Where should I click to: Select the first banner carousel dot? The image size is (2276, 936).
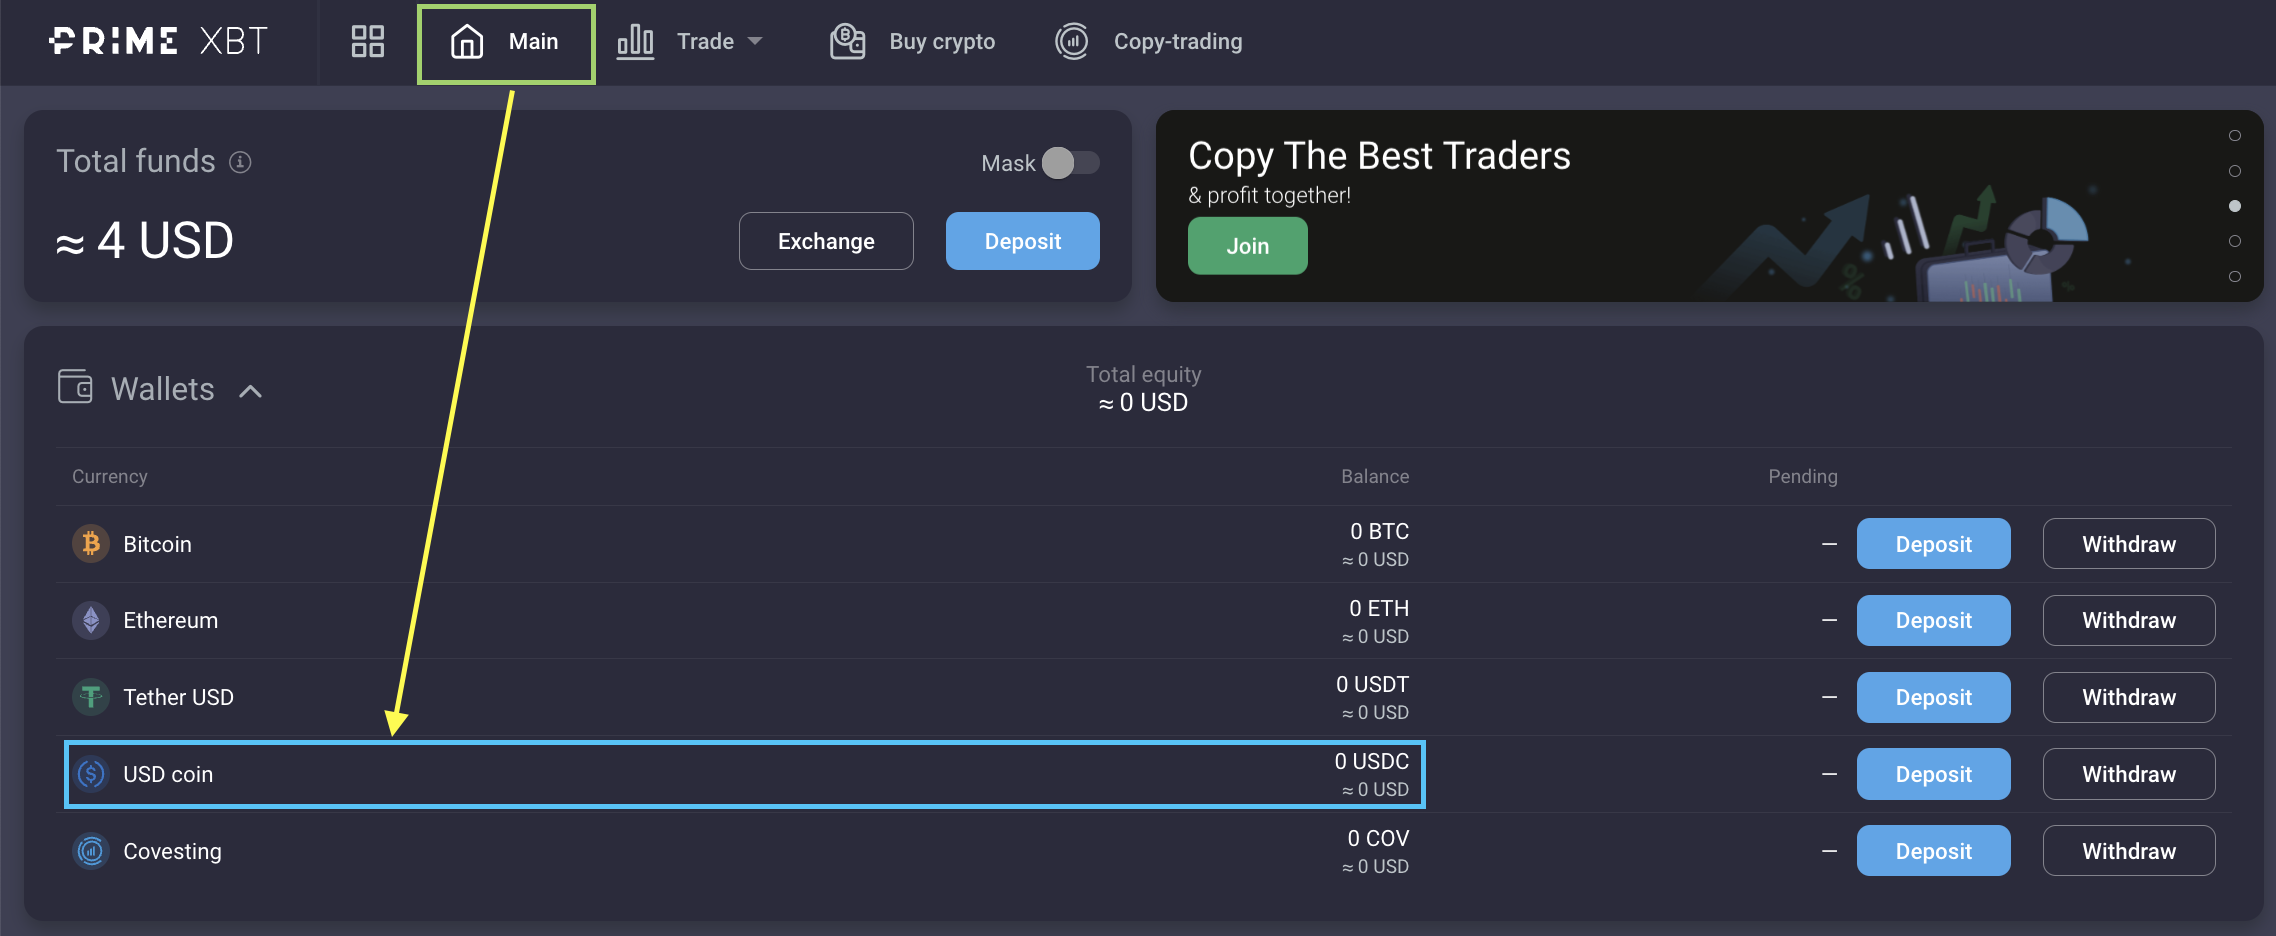[2234, 136]
